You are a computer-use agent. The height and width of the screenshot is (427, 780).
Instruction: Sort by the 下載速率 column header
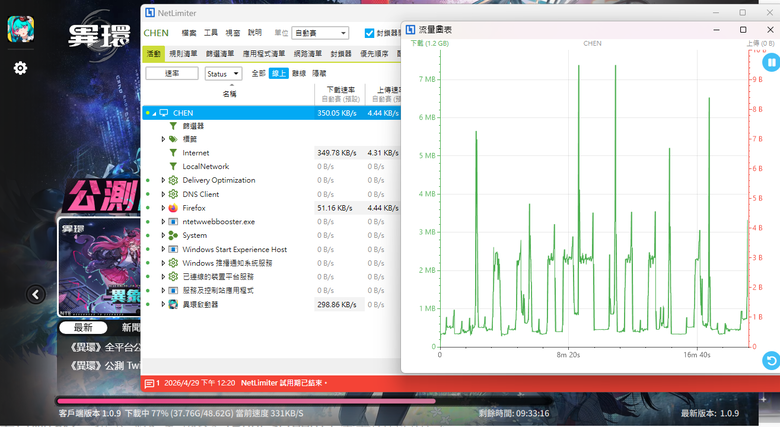pos(341,94)
